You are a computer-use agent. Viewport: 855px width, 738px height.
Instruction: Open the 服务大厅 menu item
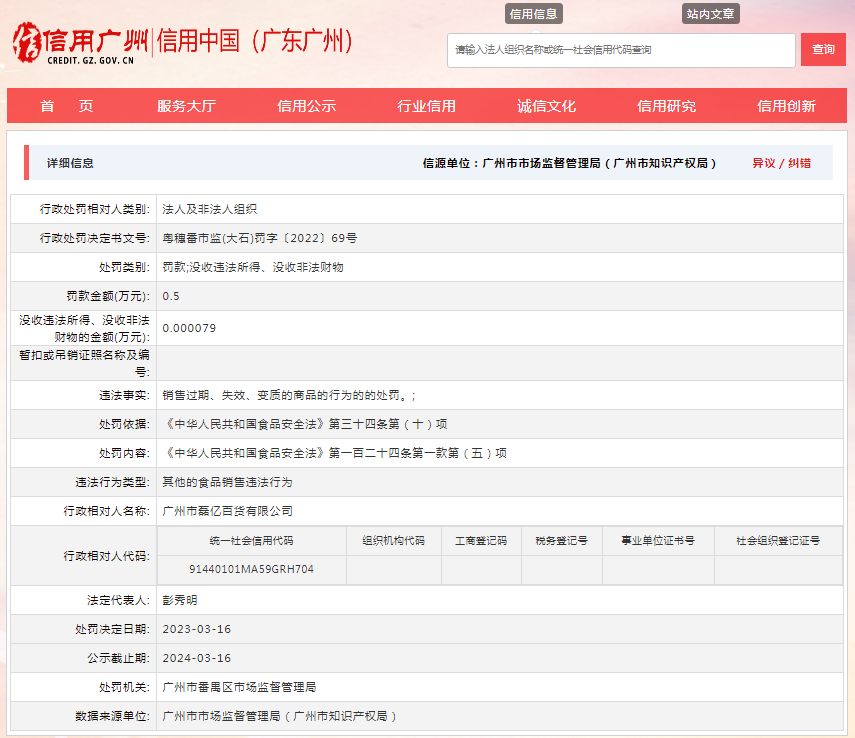tap(186, 106)
